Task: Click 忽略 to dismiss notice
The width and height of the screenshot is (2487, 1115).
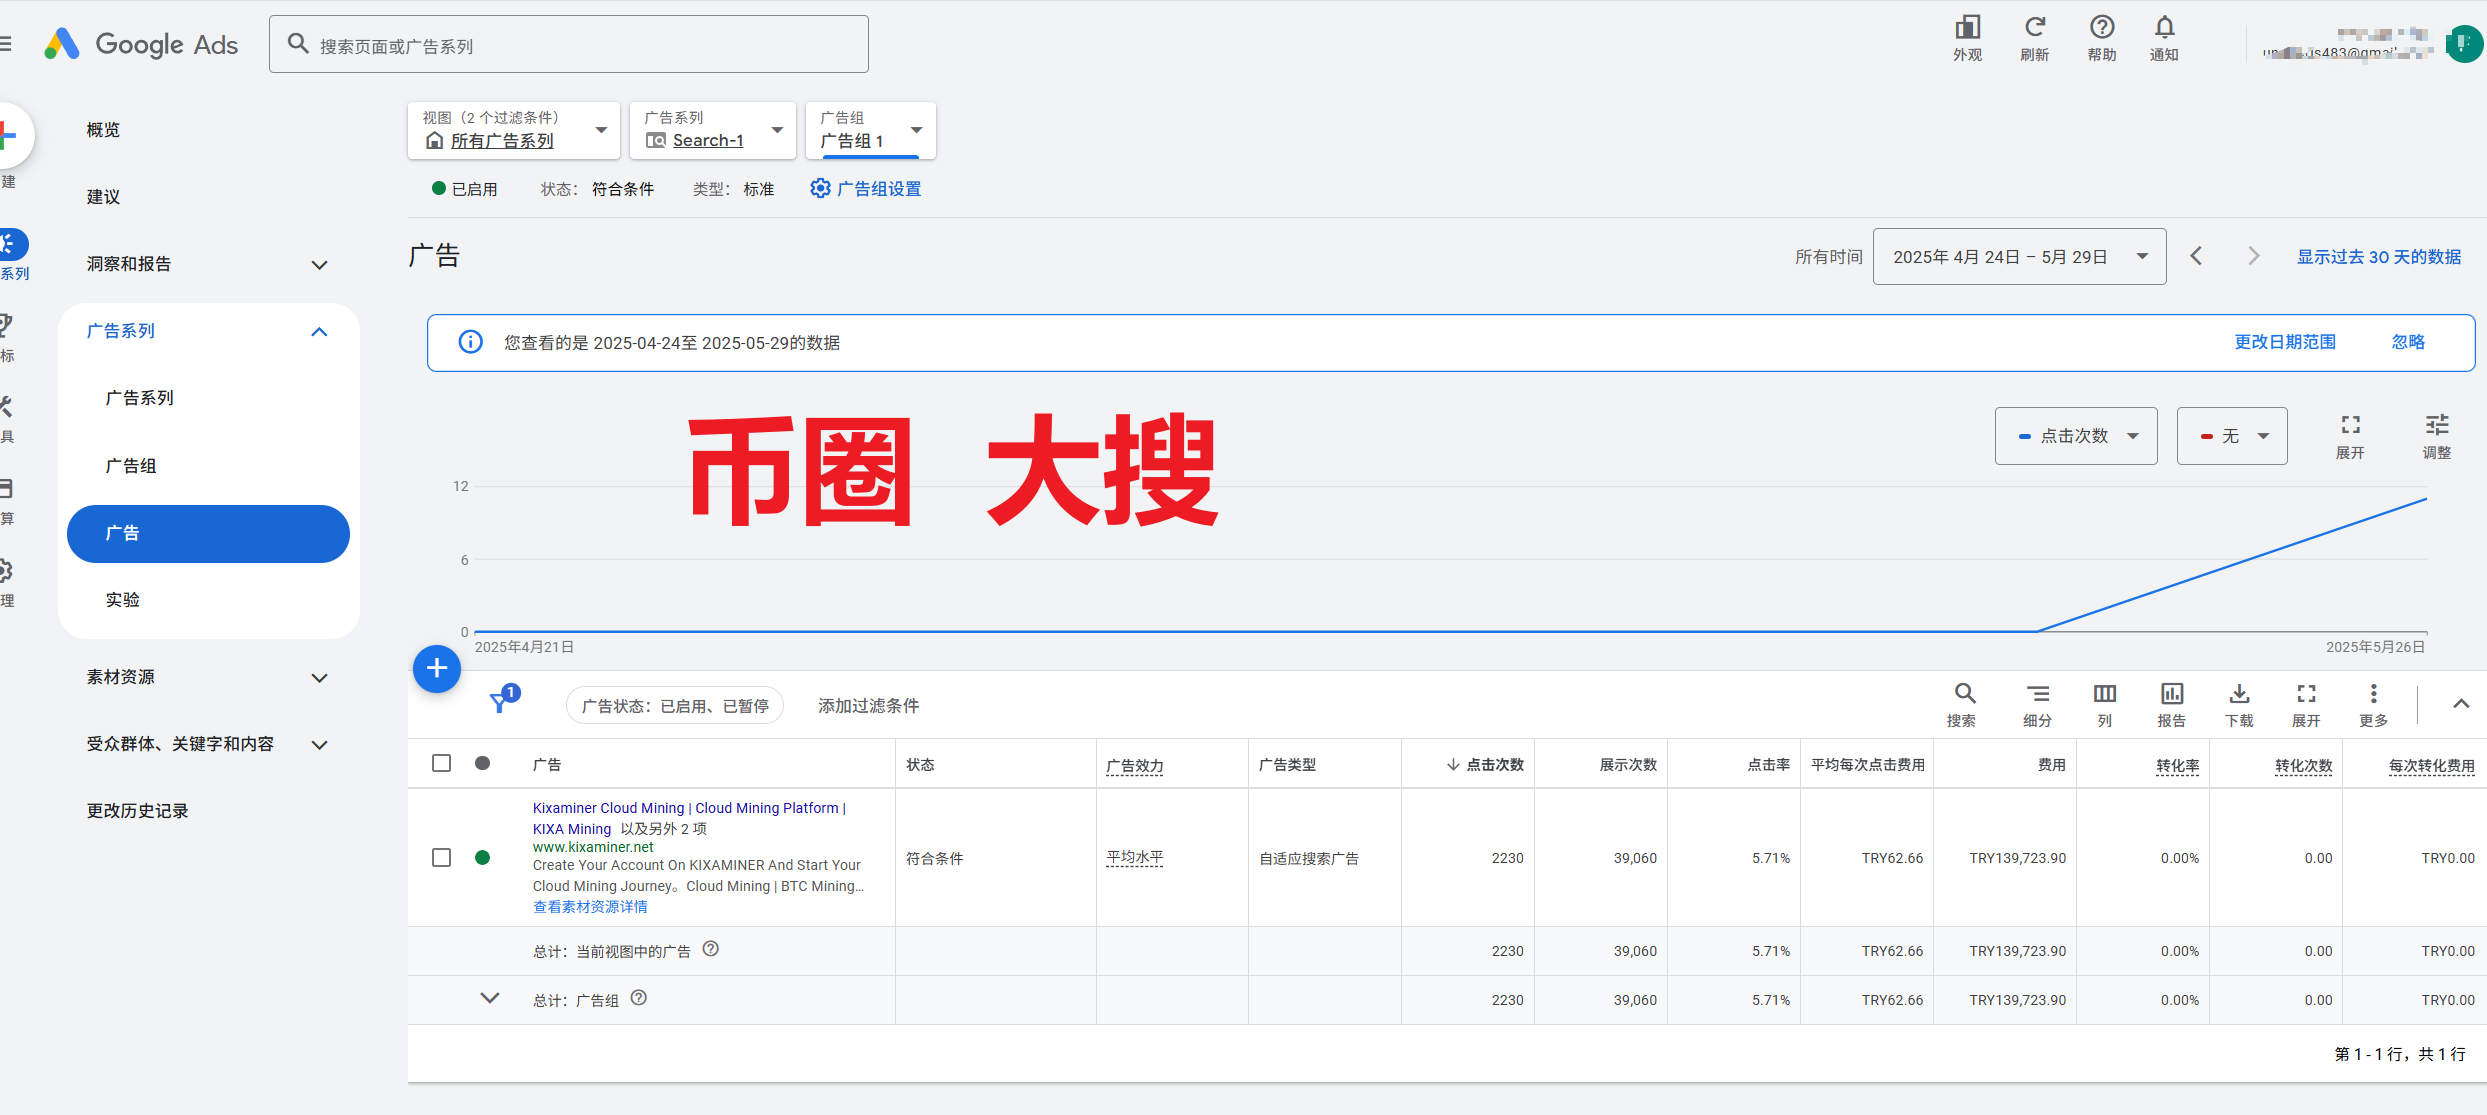Action: pos(2408,342)
